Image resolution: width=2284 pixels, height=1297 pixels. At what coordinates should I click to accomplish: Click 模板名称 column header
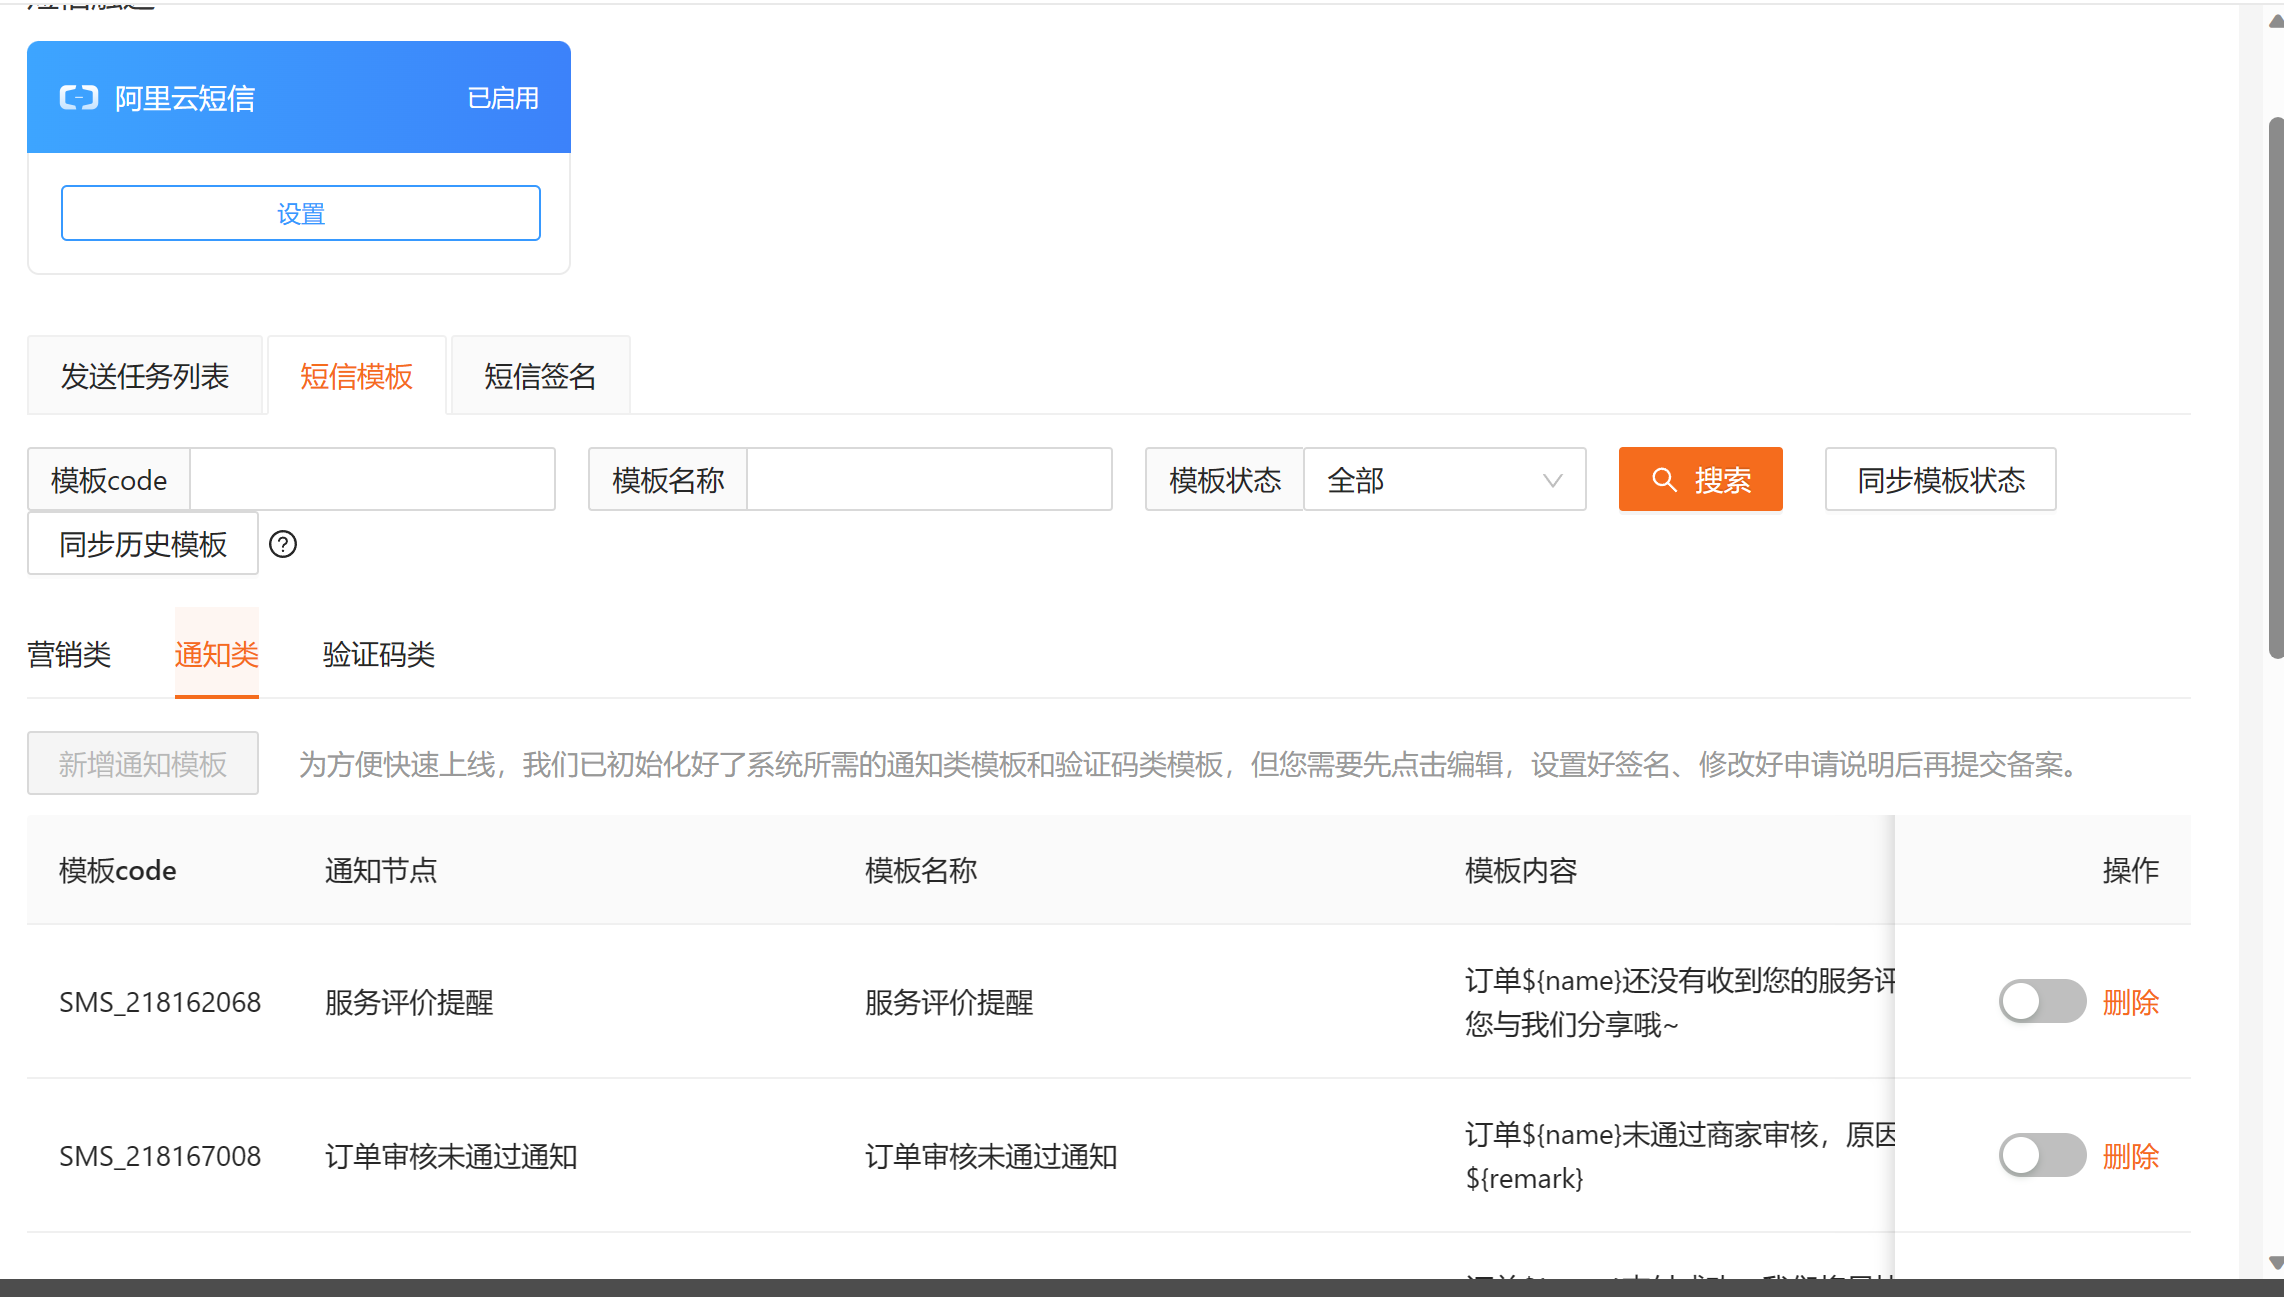(x=921, y=870)
